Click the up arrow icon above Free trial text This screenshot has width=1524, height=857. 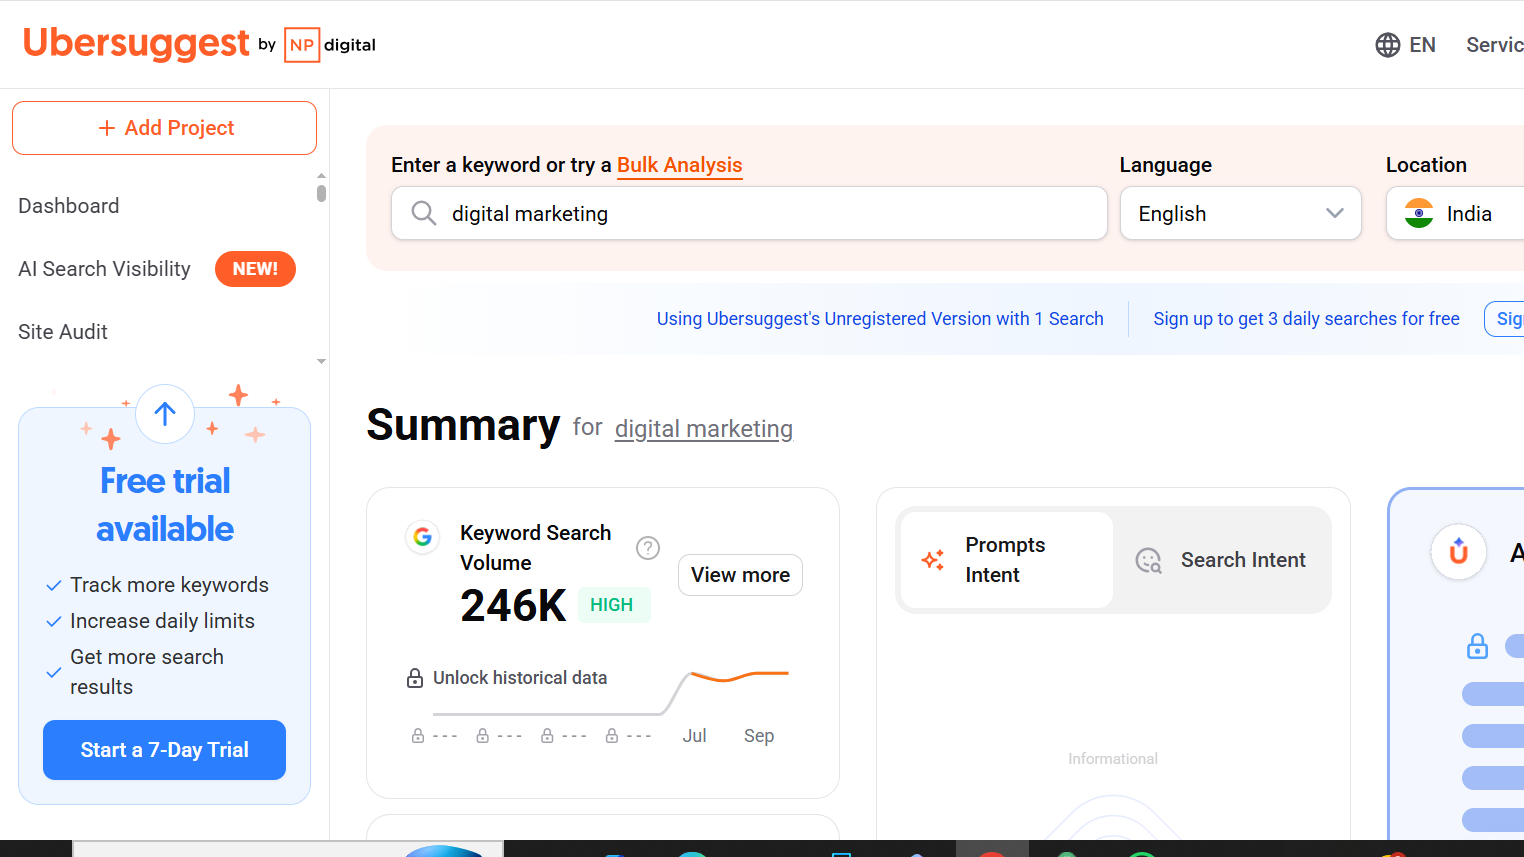point(164,413)
